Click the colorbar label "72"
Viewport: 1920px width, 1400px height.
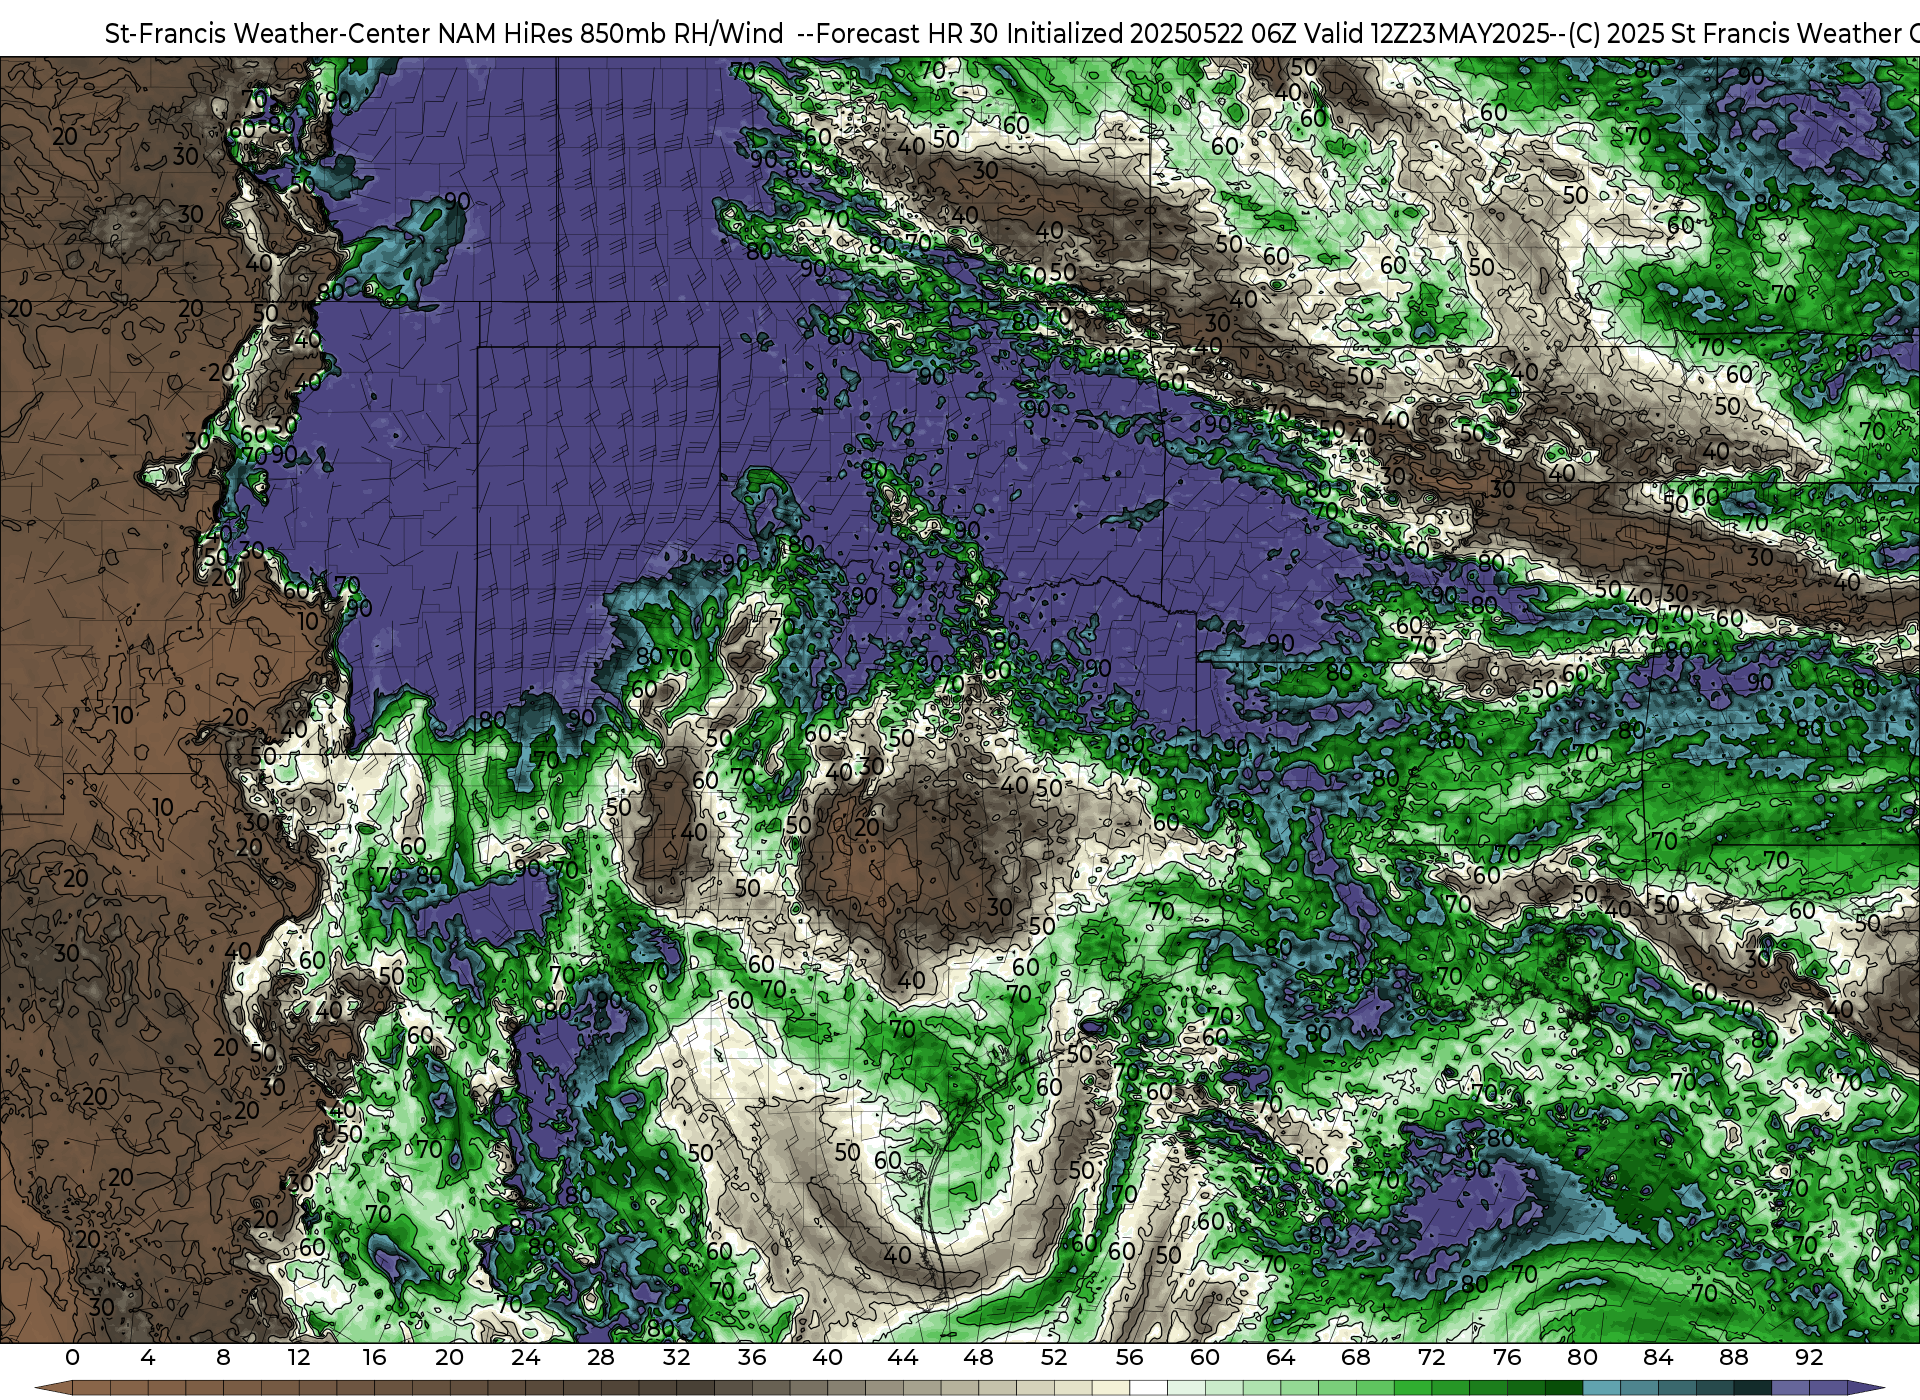click(x=1432, y=1357)
